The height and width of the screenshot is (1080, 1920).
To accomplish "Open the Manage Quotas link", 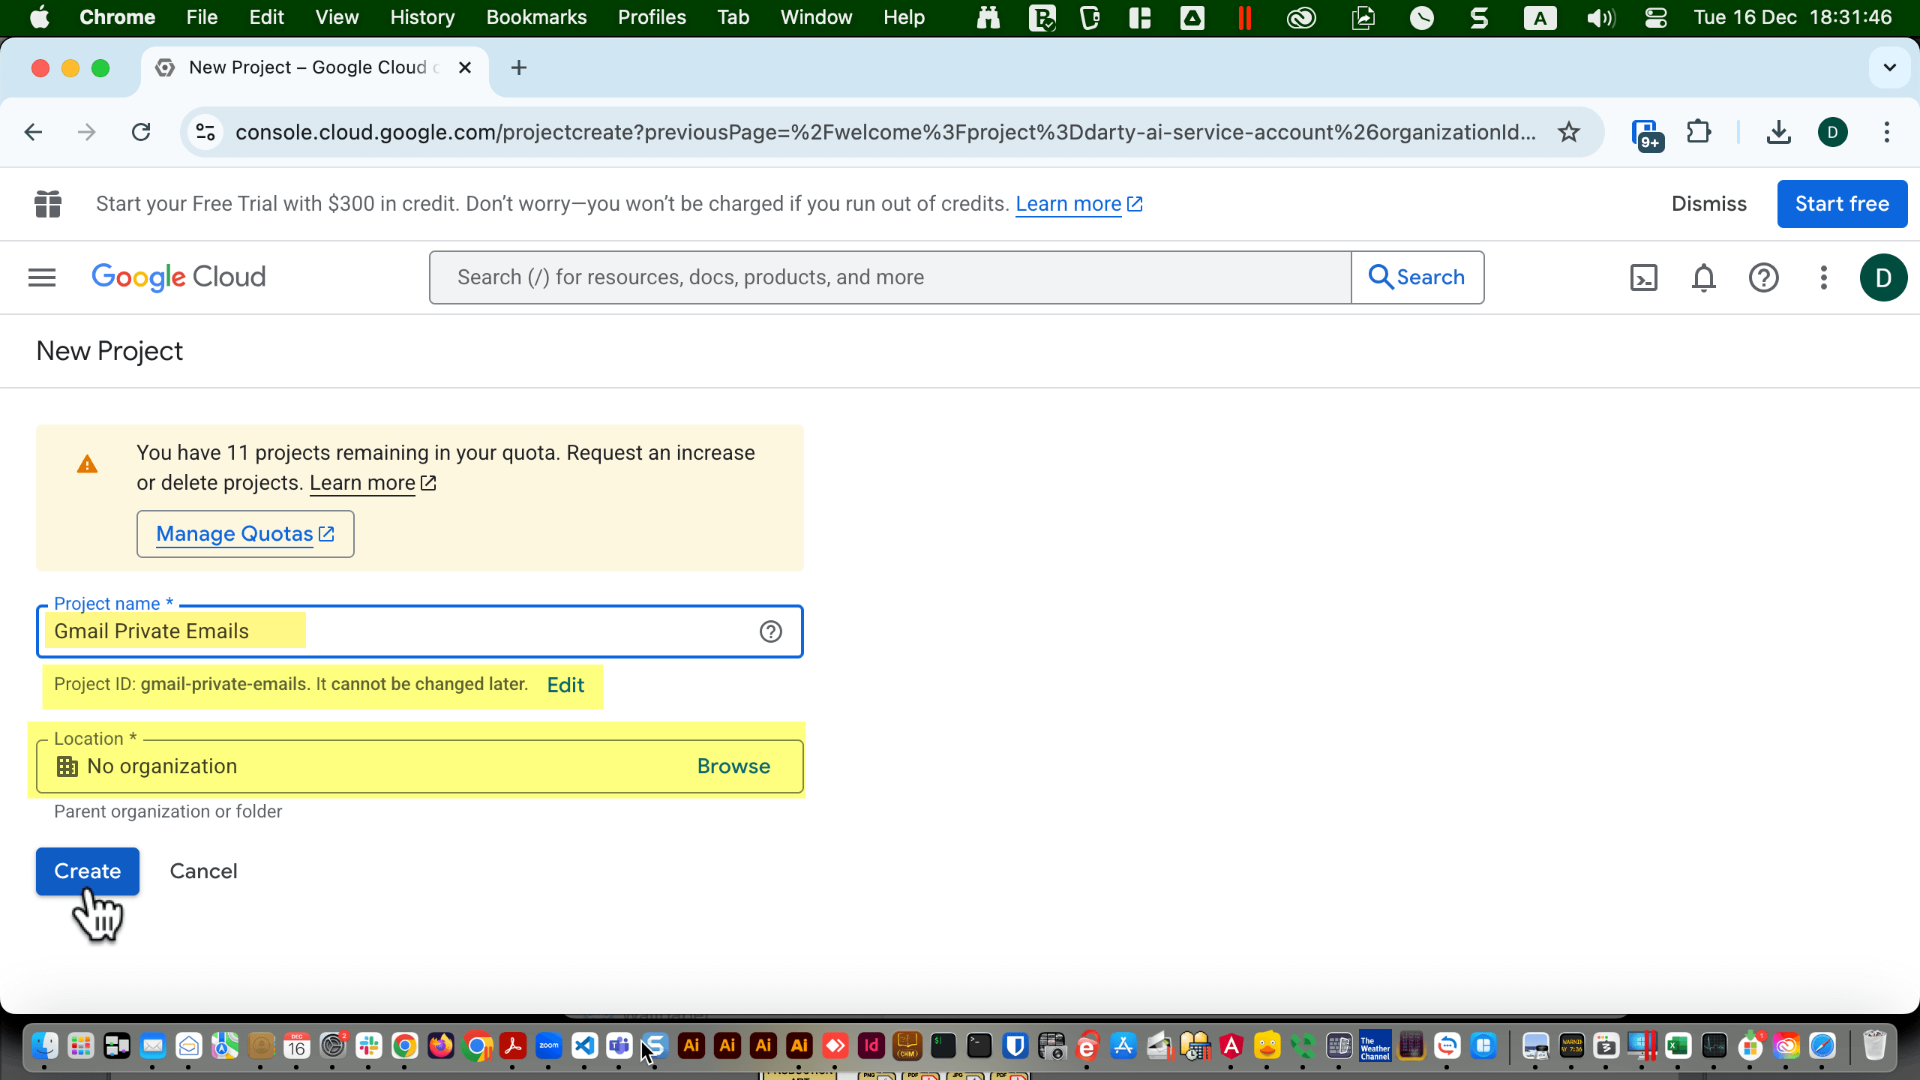I will click(245, 533).
